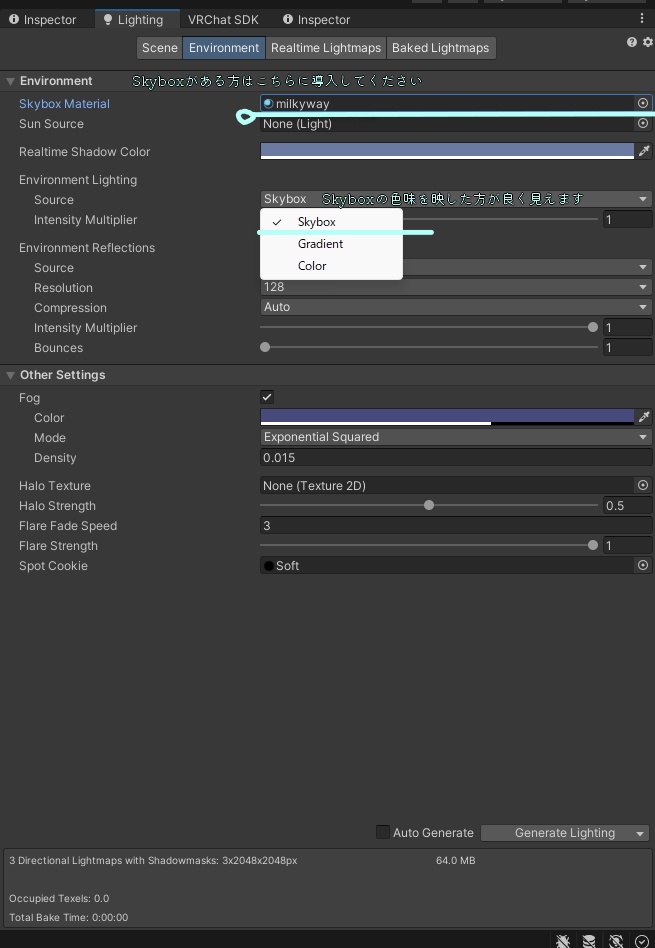Open the reflections Compression dropdown
The width and height of the screenshot is (655, 948).
pos(455,307)
